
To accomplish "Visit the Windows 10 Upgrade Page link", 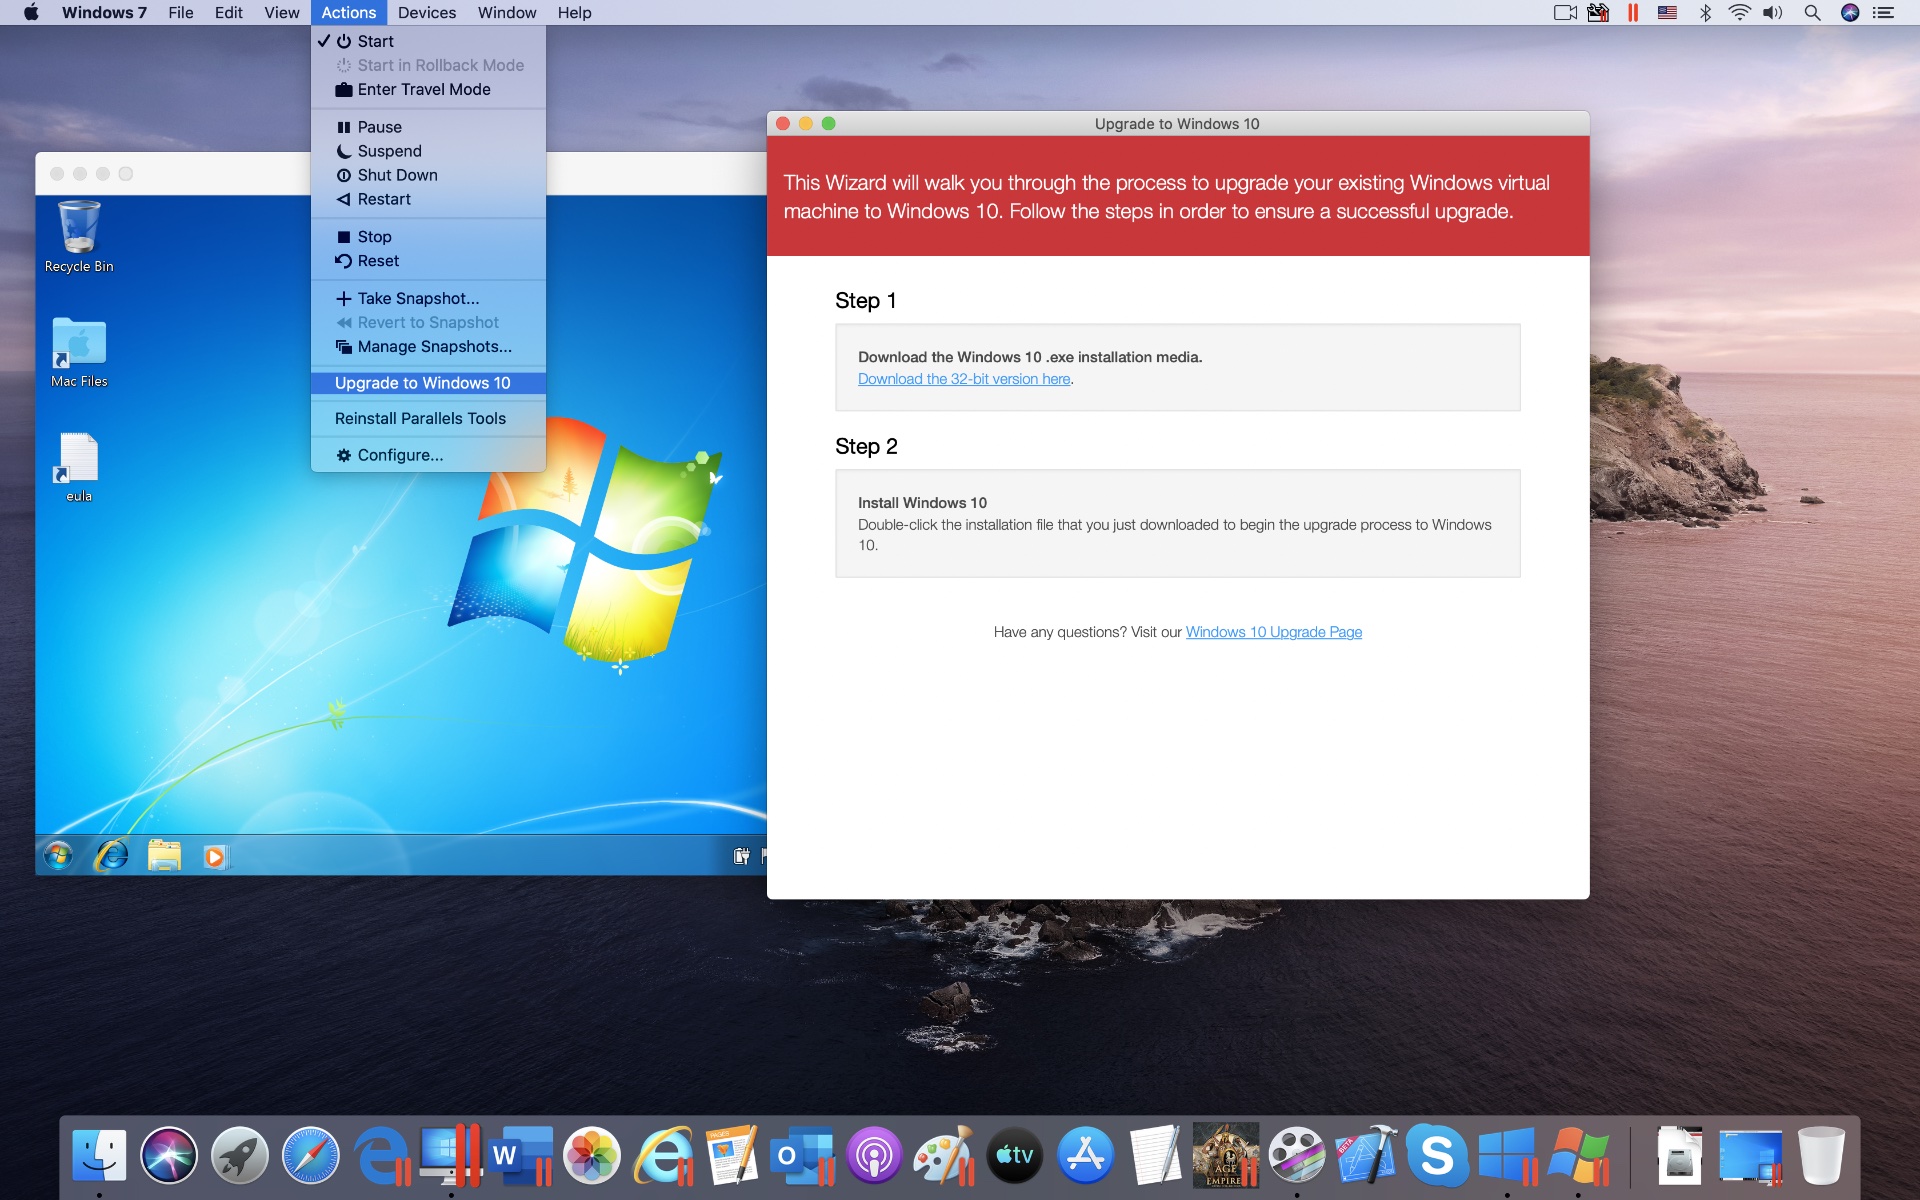I will click(x=1273, y=632).
